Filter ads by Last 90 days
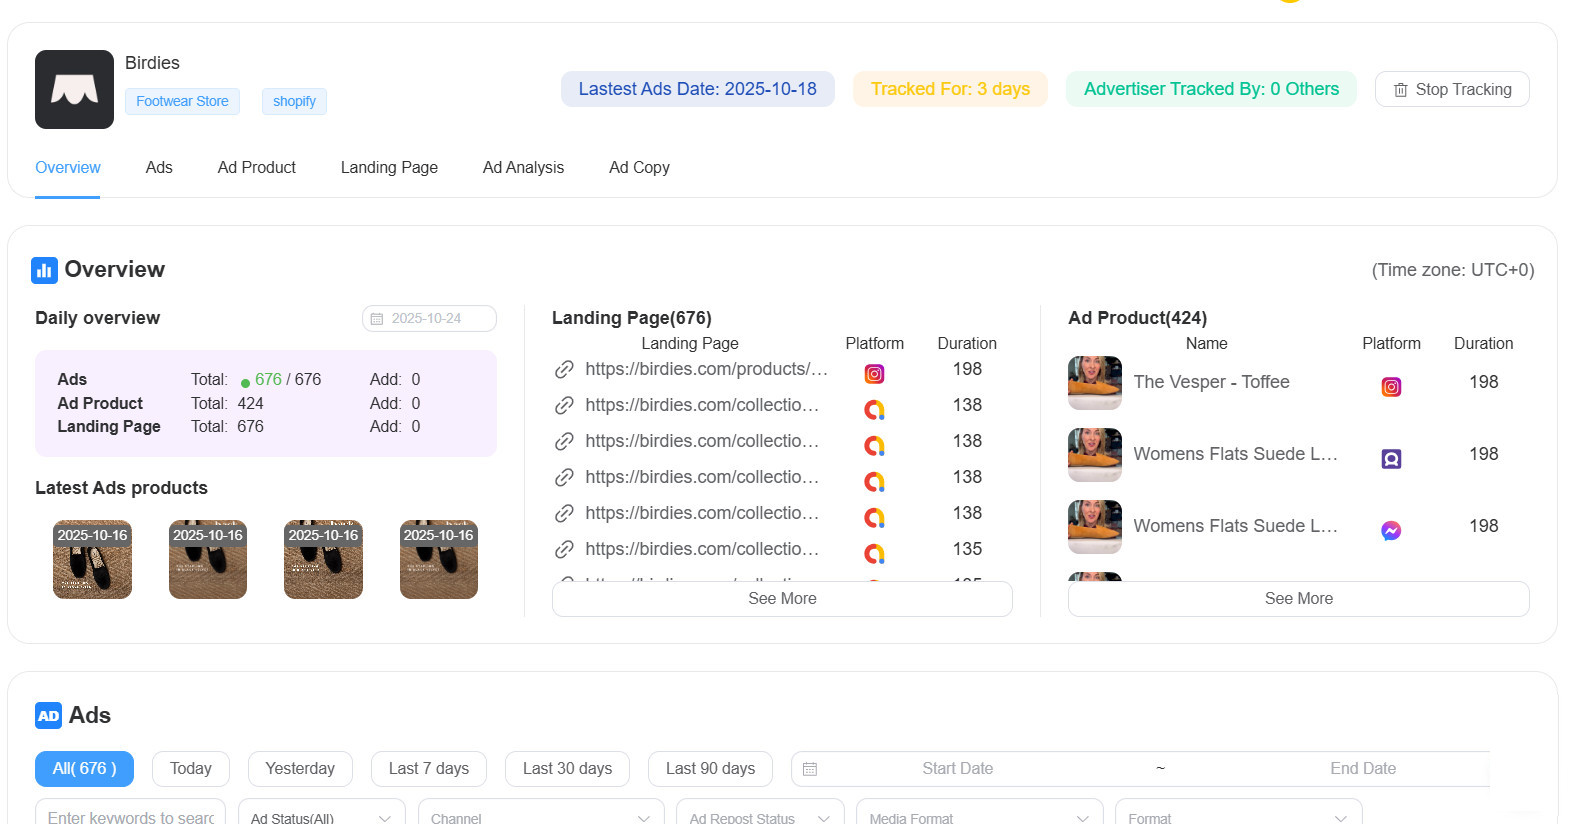This screenshot has height=824, width=1570. (x=710, y=769)
